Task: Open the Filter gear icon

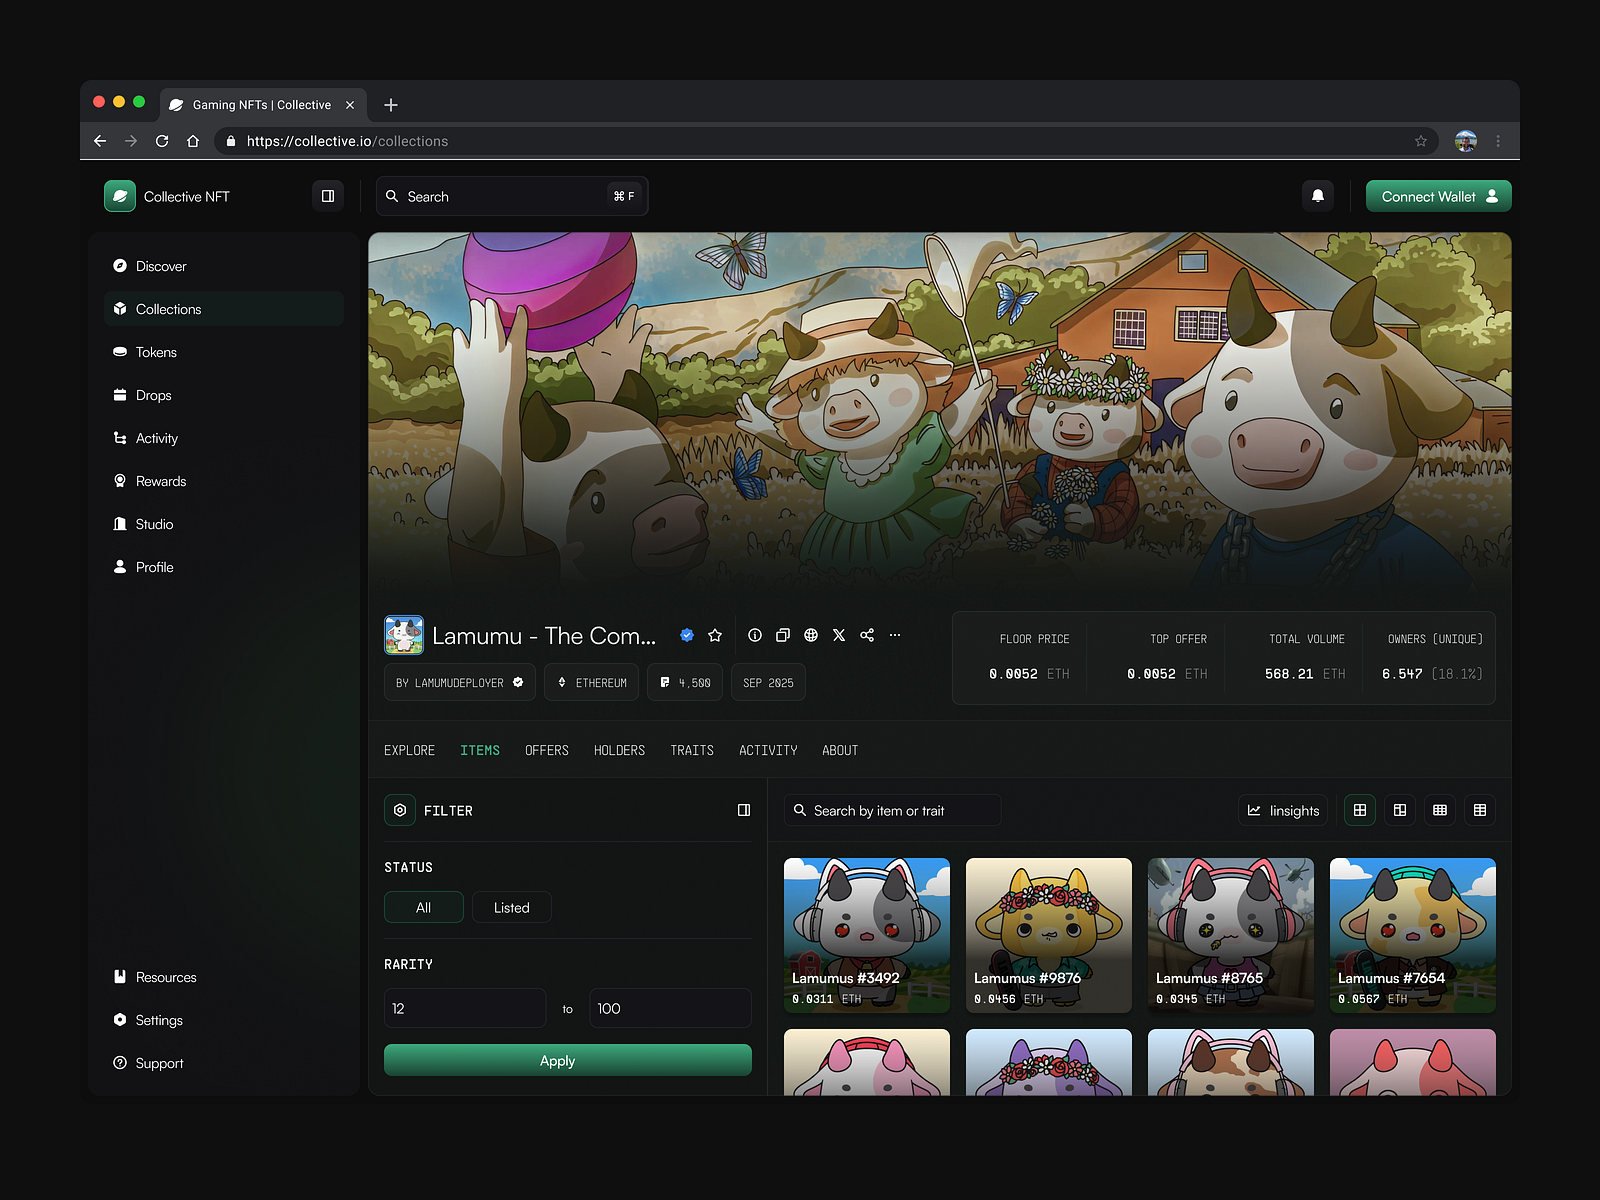Action: click(x=400, y=810)
